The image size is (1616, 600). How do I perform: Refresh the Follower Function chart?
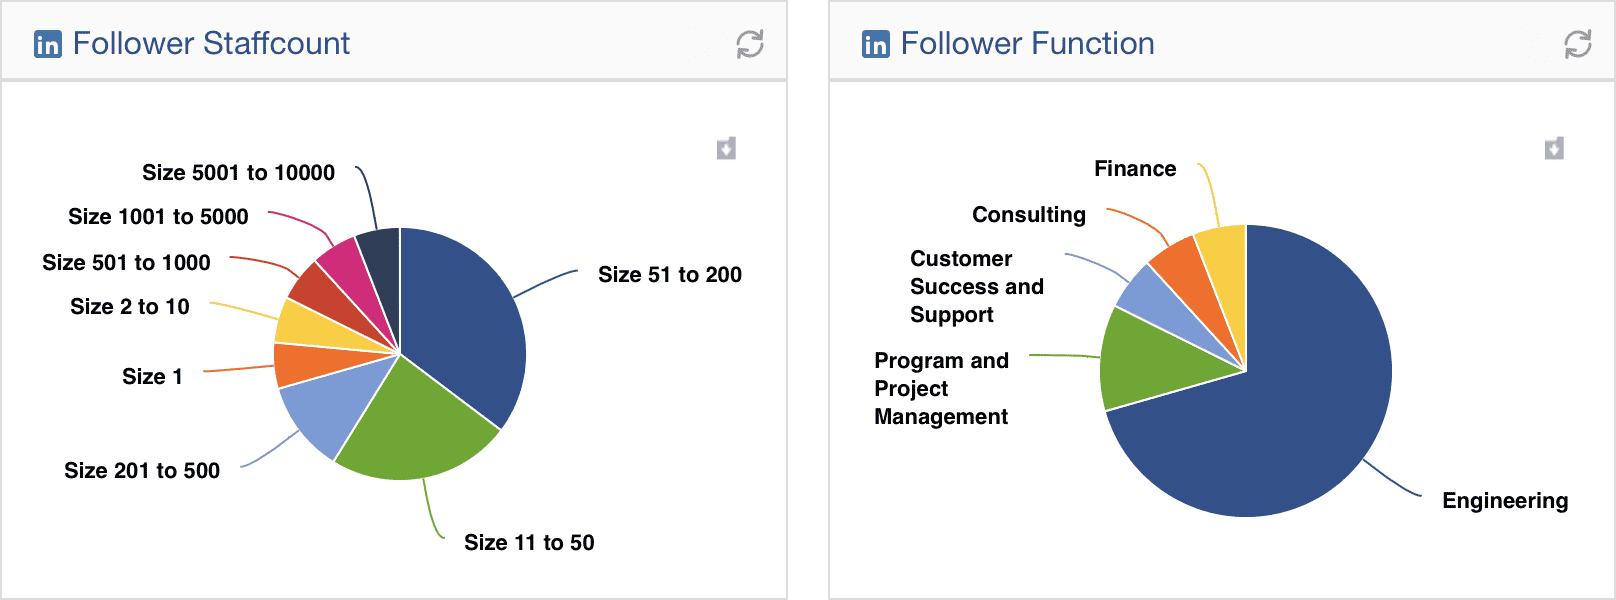click(x=1578, y=44)
